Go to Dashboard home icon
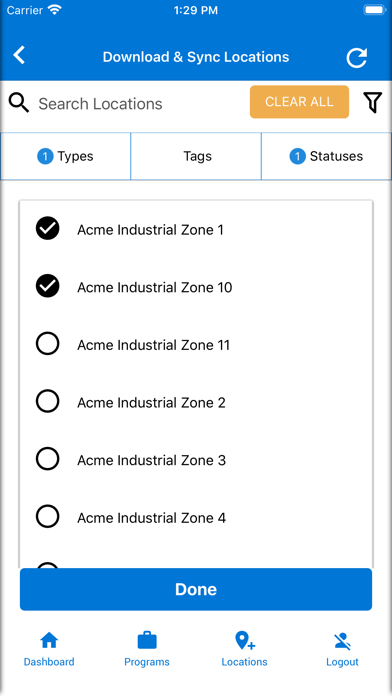Image resolution: width=392 pixels, height=696 pixels. pos(49,641)
